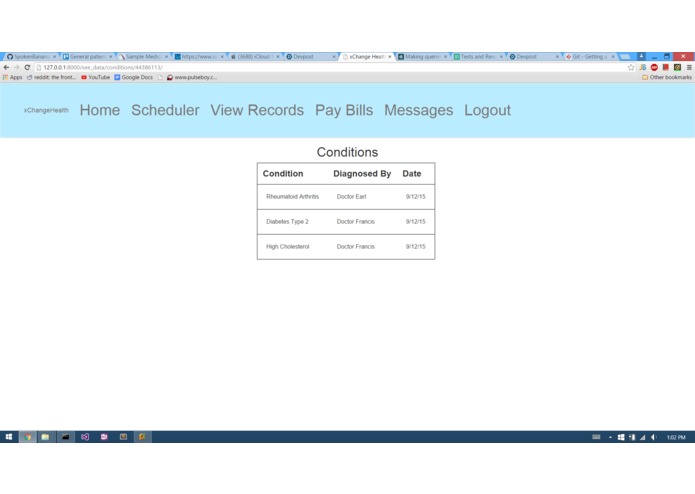Click the Diagnosed By column header

362,174
